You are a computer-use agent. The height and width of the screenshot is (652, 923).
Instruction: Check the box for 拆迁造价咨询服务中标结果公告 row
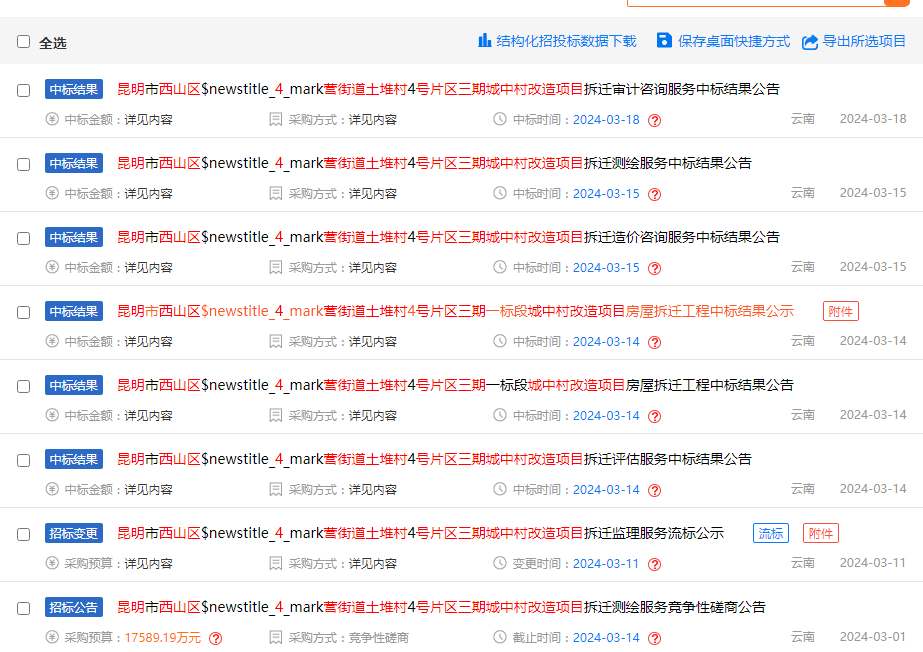(x=24, y=238)
